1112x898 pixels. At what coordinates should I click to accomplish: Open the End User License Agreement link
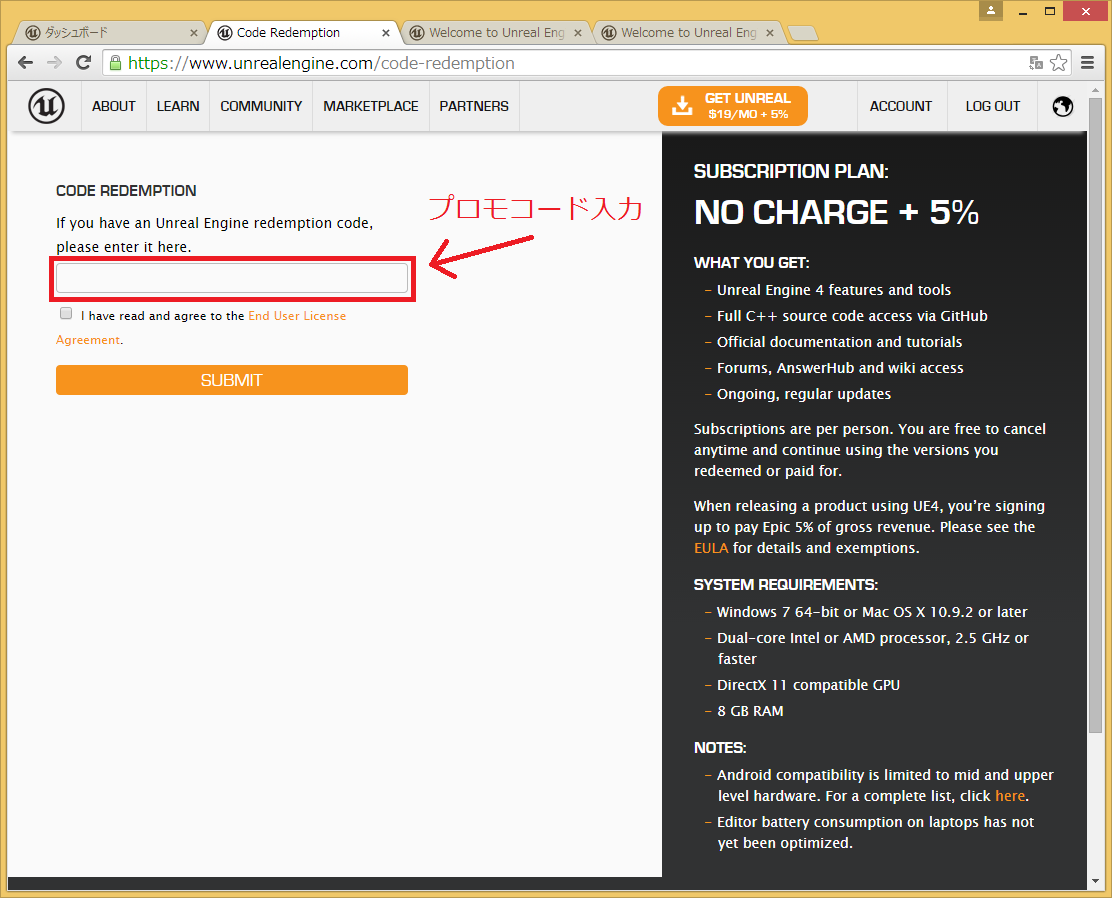click(x=297, y=316)
